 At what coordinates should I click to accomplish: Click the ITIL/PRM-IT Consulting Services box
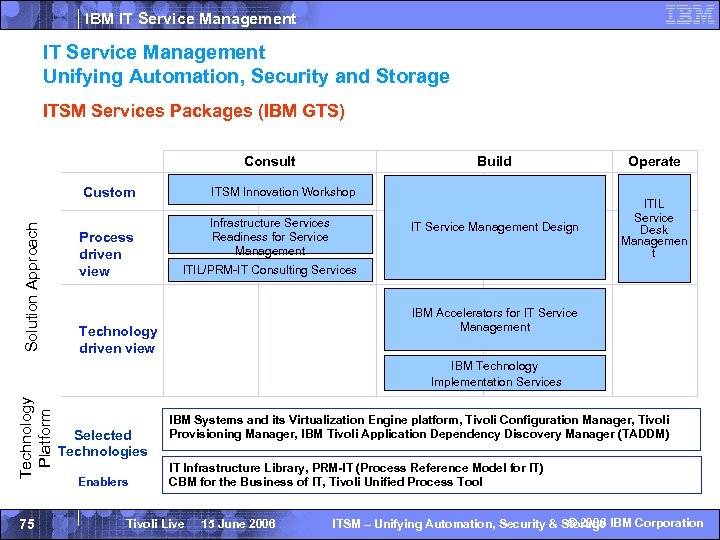[270, 270]
